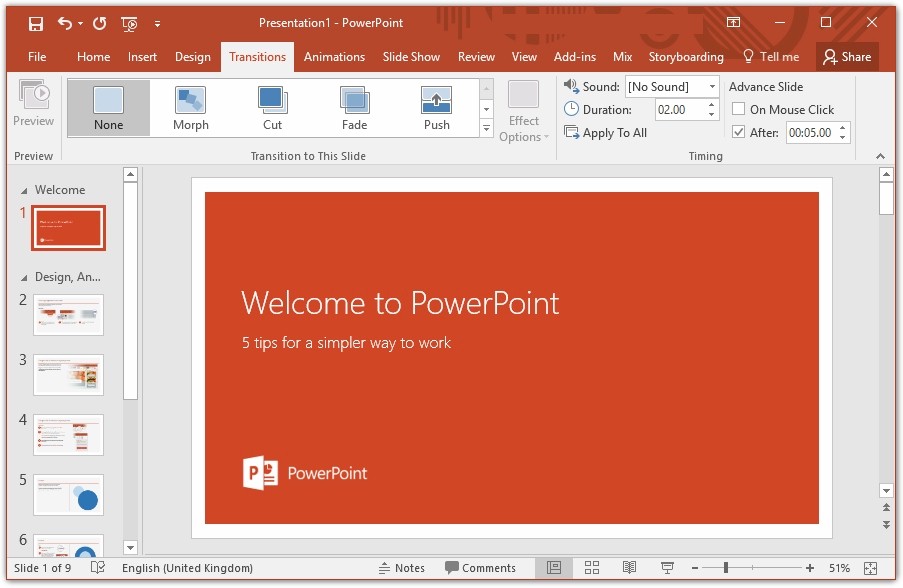Viewport: 903px width, 588px height.
Task: Click the Save icon in quick access toolbar
Action: point(36,24)
